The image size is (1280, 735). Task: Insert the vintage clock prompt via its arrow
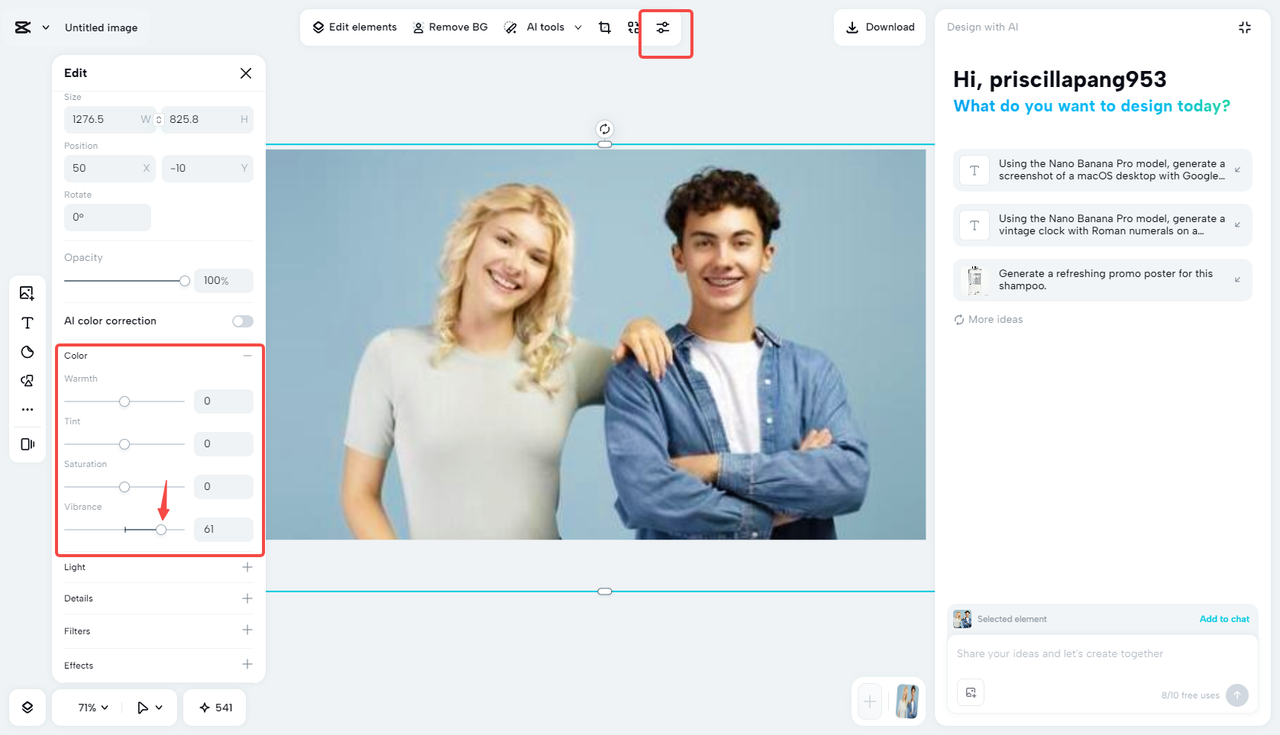point(1237,225)
